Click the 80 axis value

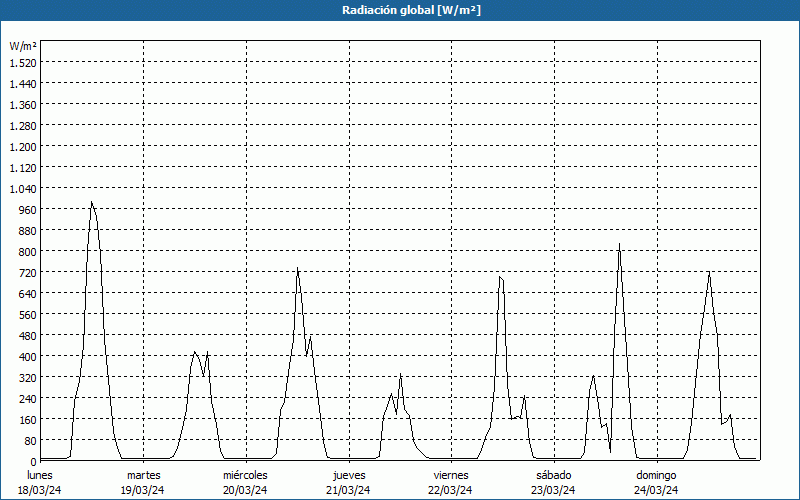click(x=30, y=441)
